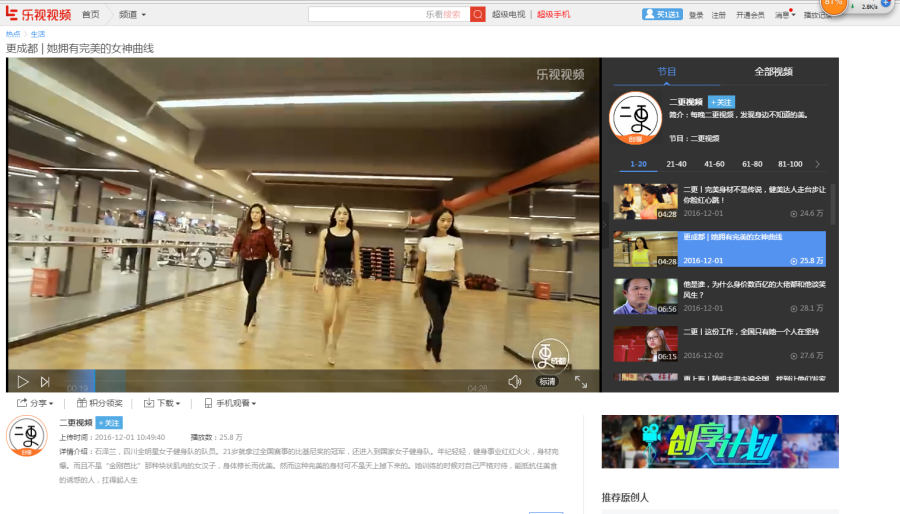Open the 创享计划 banner ad
This screenshot has width=900, height=514.
(x=720, y=442)
